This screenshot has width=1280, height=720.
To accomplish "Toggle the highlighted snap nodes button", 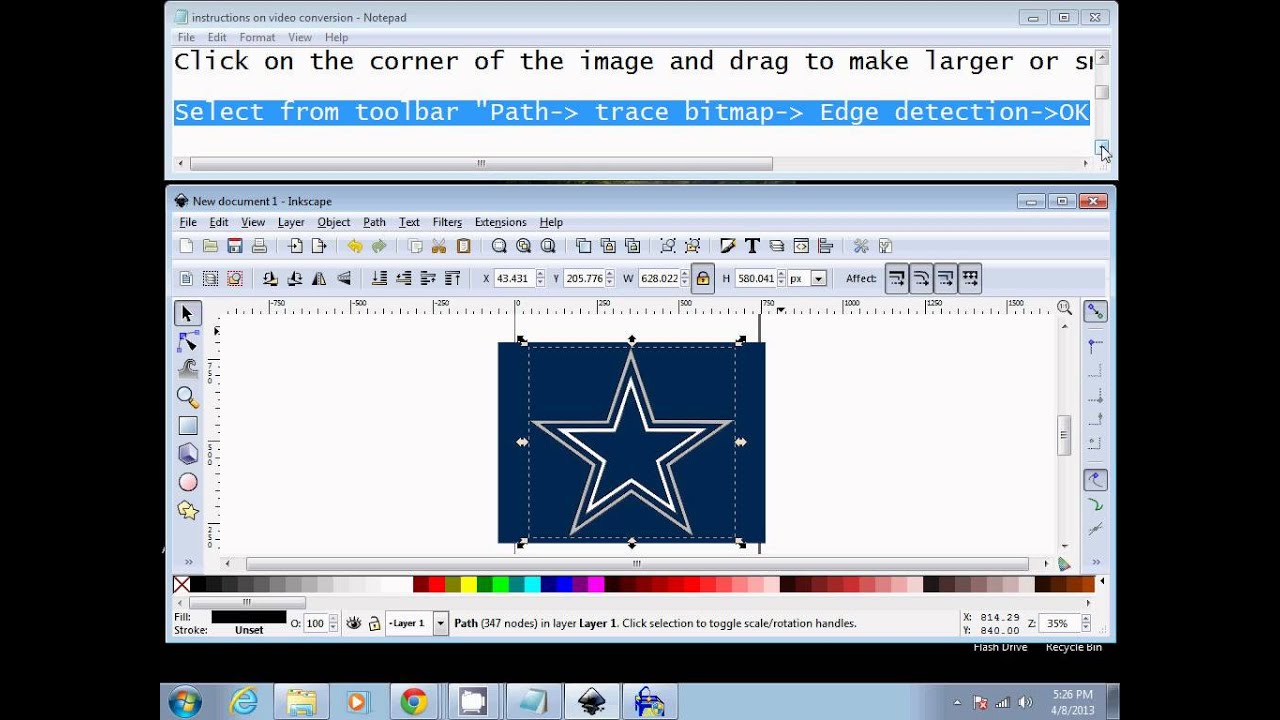I will point(1096,480).
